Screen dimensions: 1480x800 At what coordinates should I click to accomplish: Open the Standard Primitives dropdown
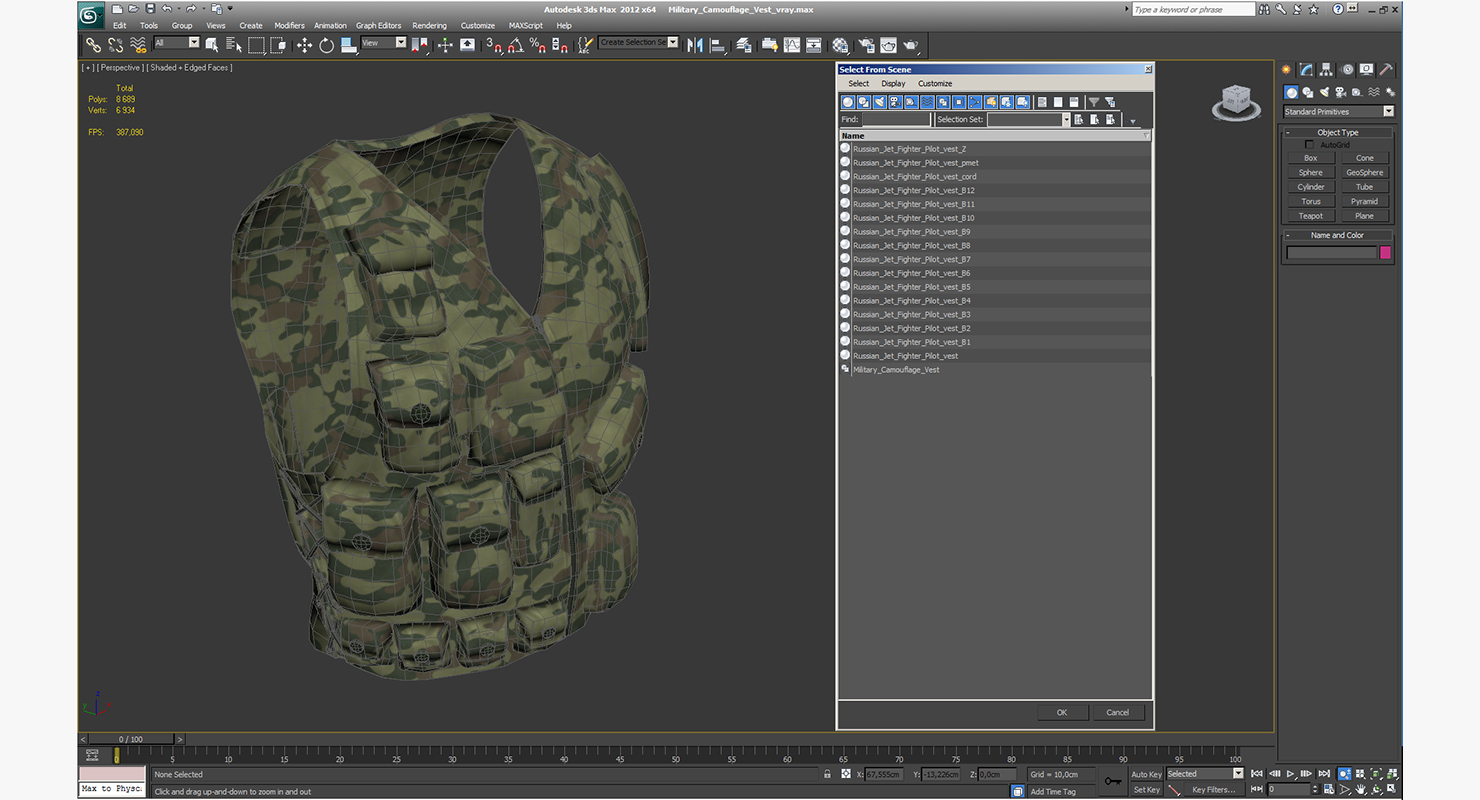[1388, 112]
